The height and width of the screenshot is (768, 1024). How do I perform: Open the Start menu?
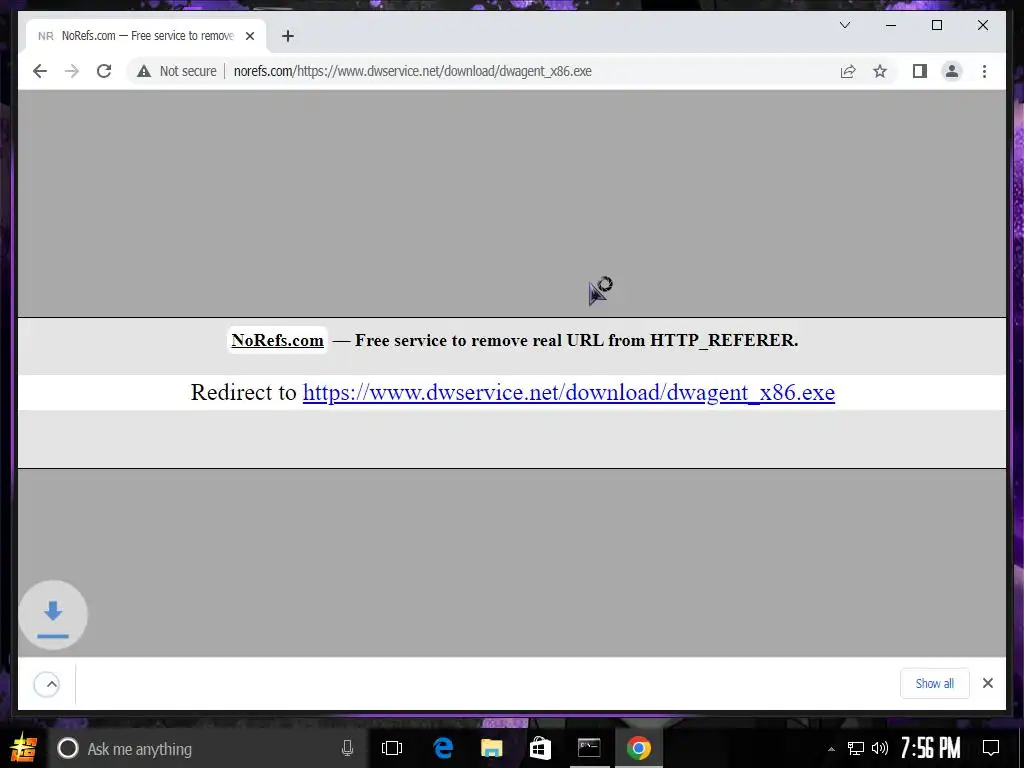[x=23, y=748]
